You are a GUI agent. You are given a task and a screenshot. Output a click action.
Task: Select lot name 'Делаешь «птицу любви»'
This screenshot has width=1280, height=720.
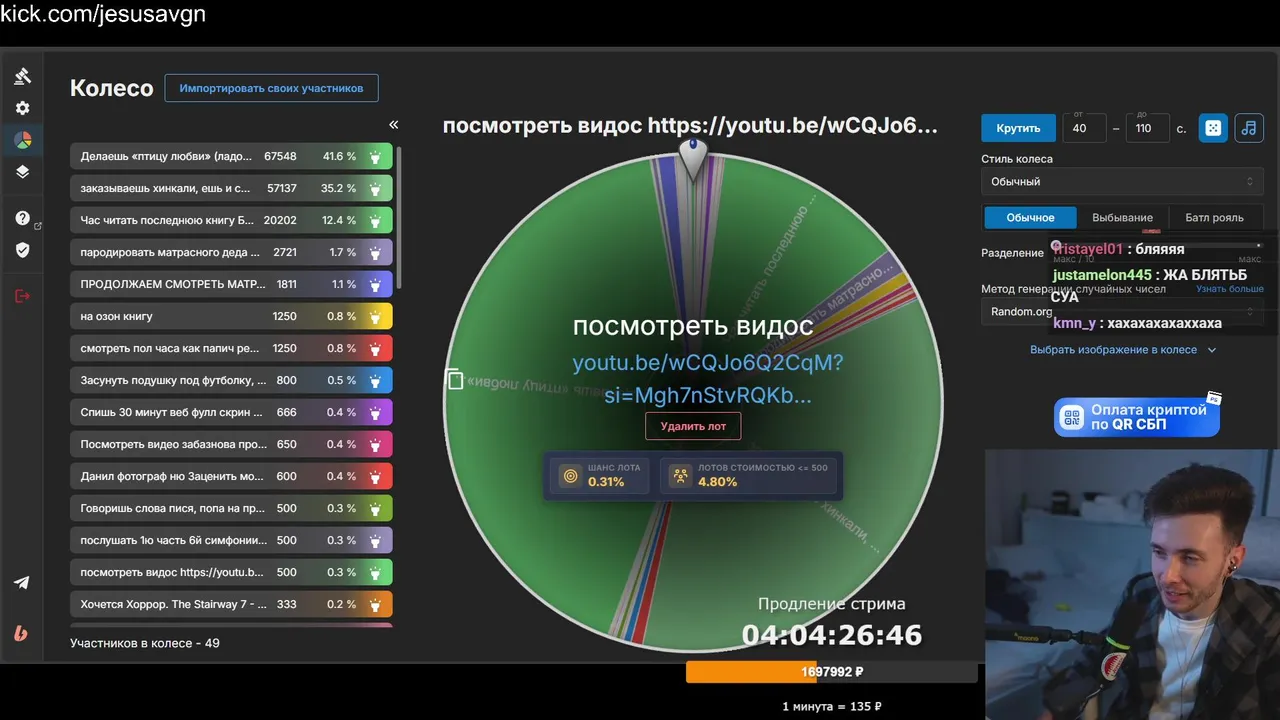(x=166, y=157)
